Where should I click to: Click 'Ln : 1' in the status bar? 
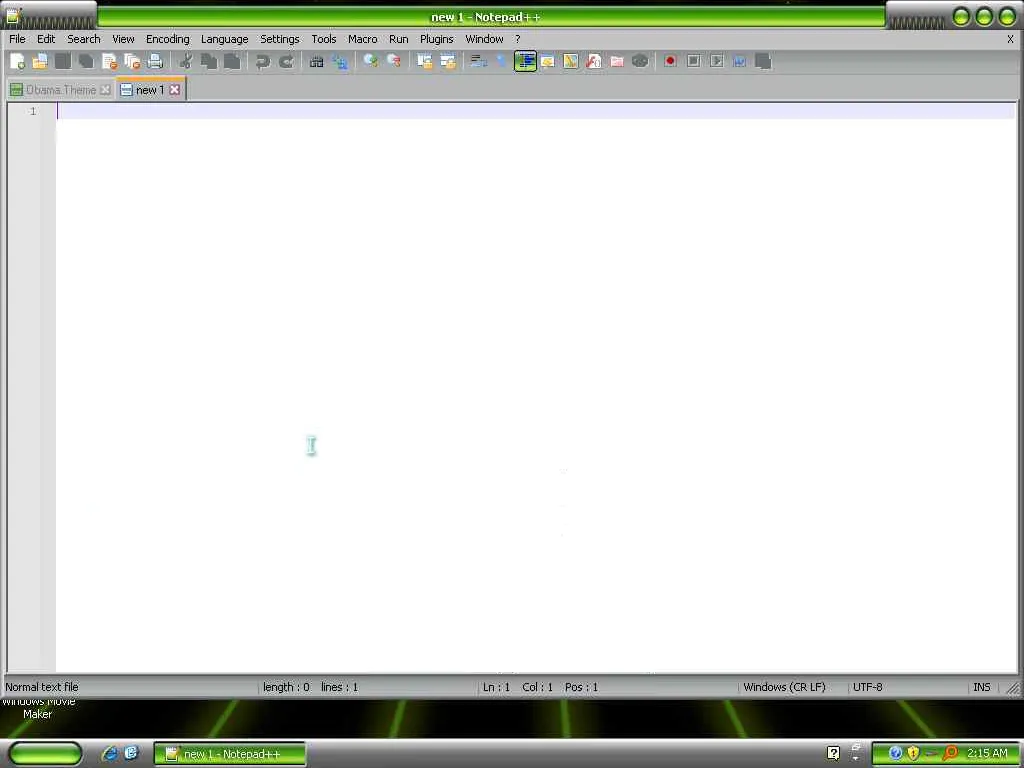496,687
